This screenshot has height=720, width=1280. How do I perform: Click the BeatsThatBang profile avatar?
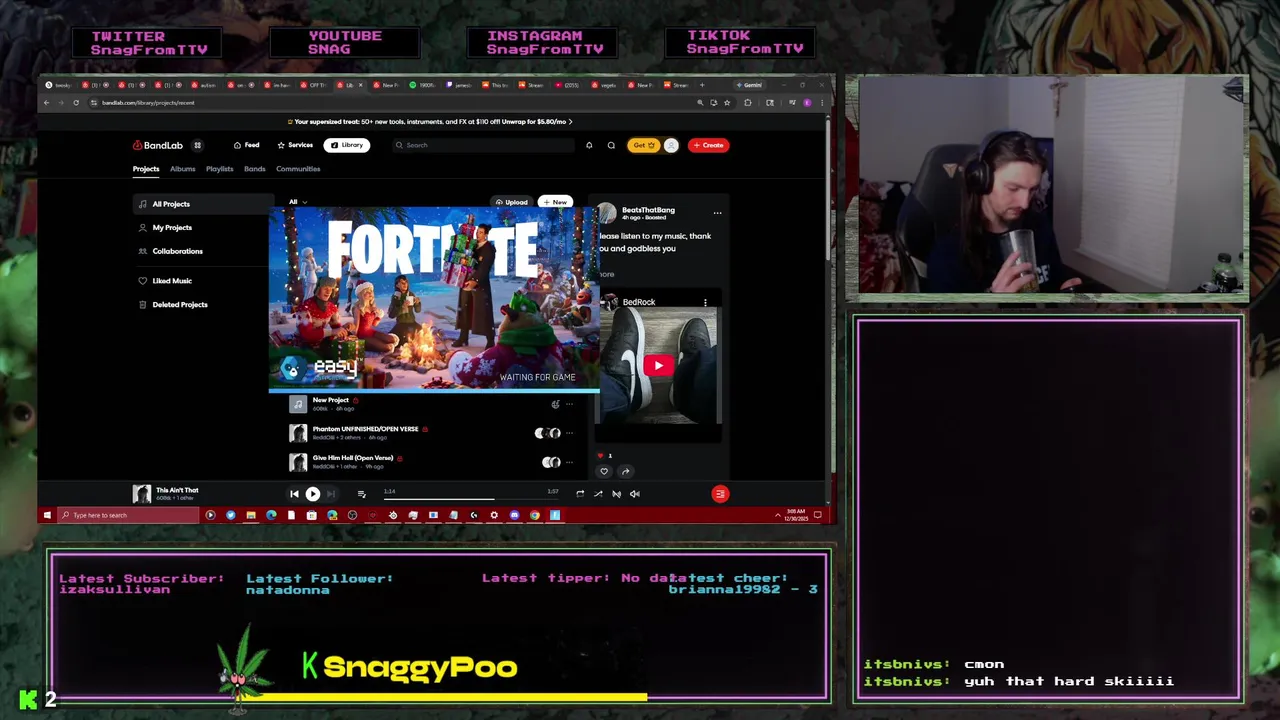click(x=607, y=213)
